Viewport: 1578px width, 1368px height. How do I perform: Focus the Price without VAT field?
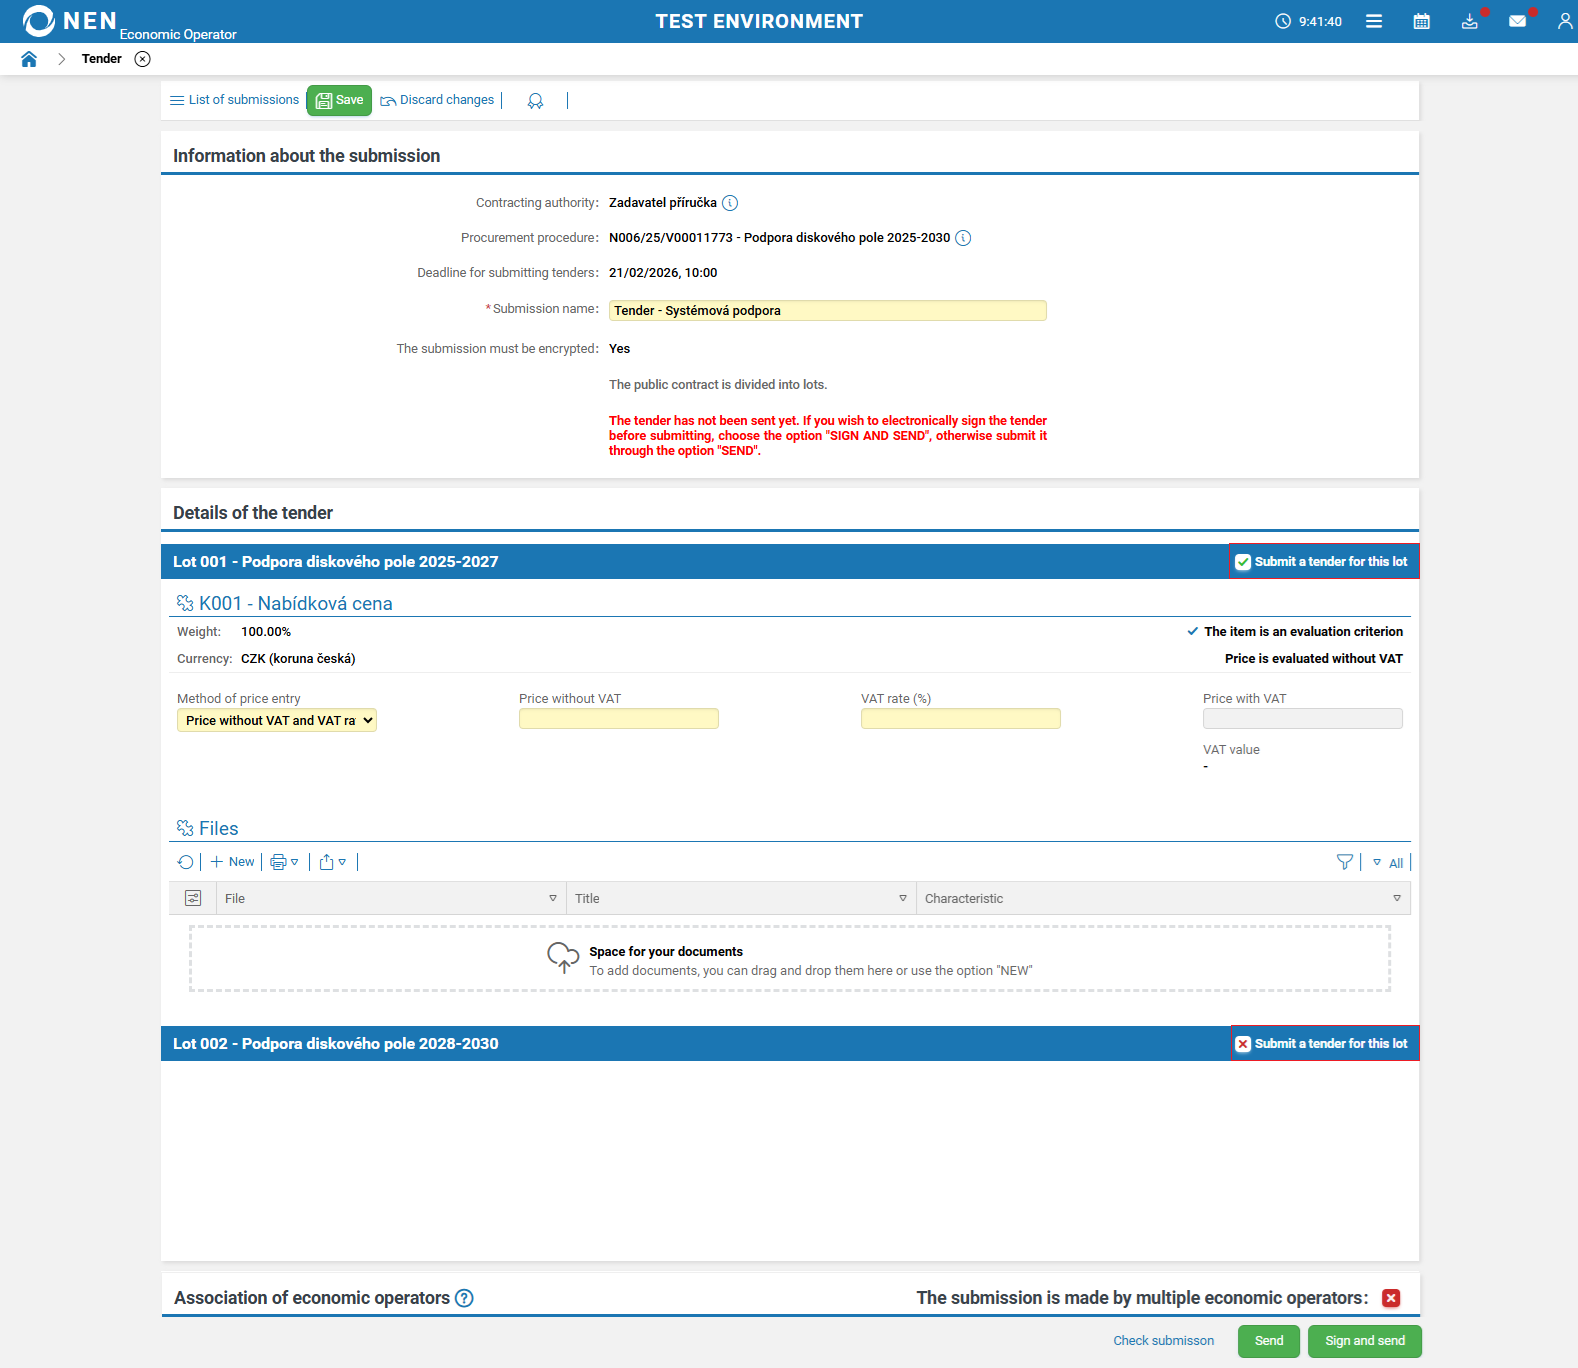(x=619, y=719)
